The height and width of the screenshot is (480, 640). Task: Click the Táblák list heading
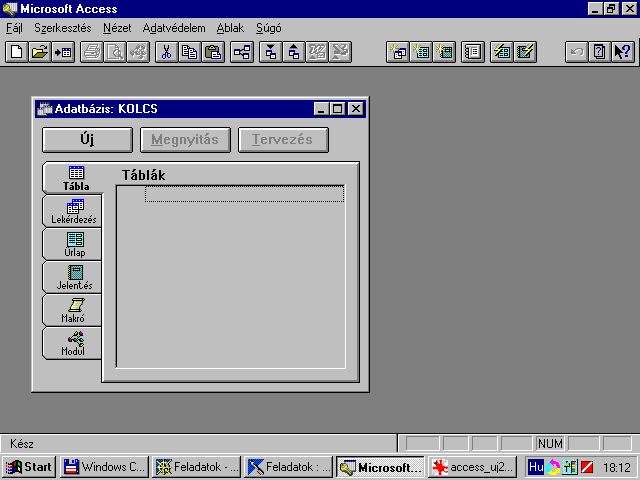[143, 176]
